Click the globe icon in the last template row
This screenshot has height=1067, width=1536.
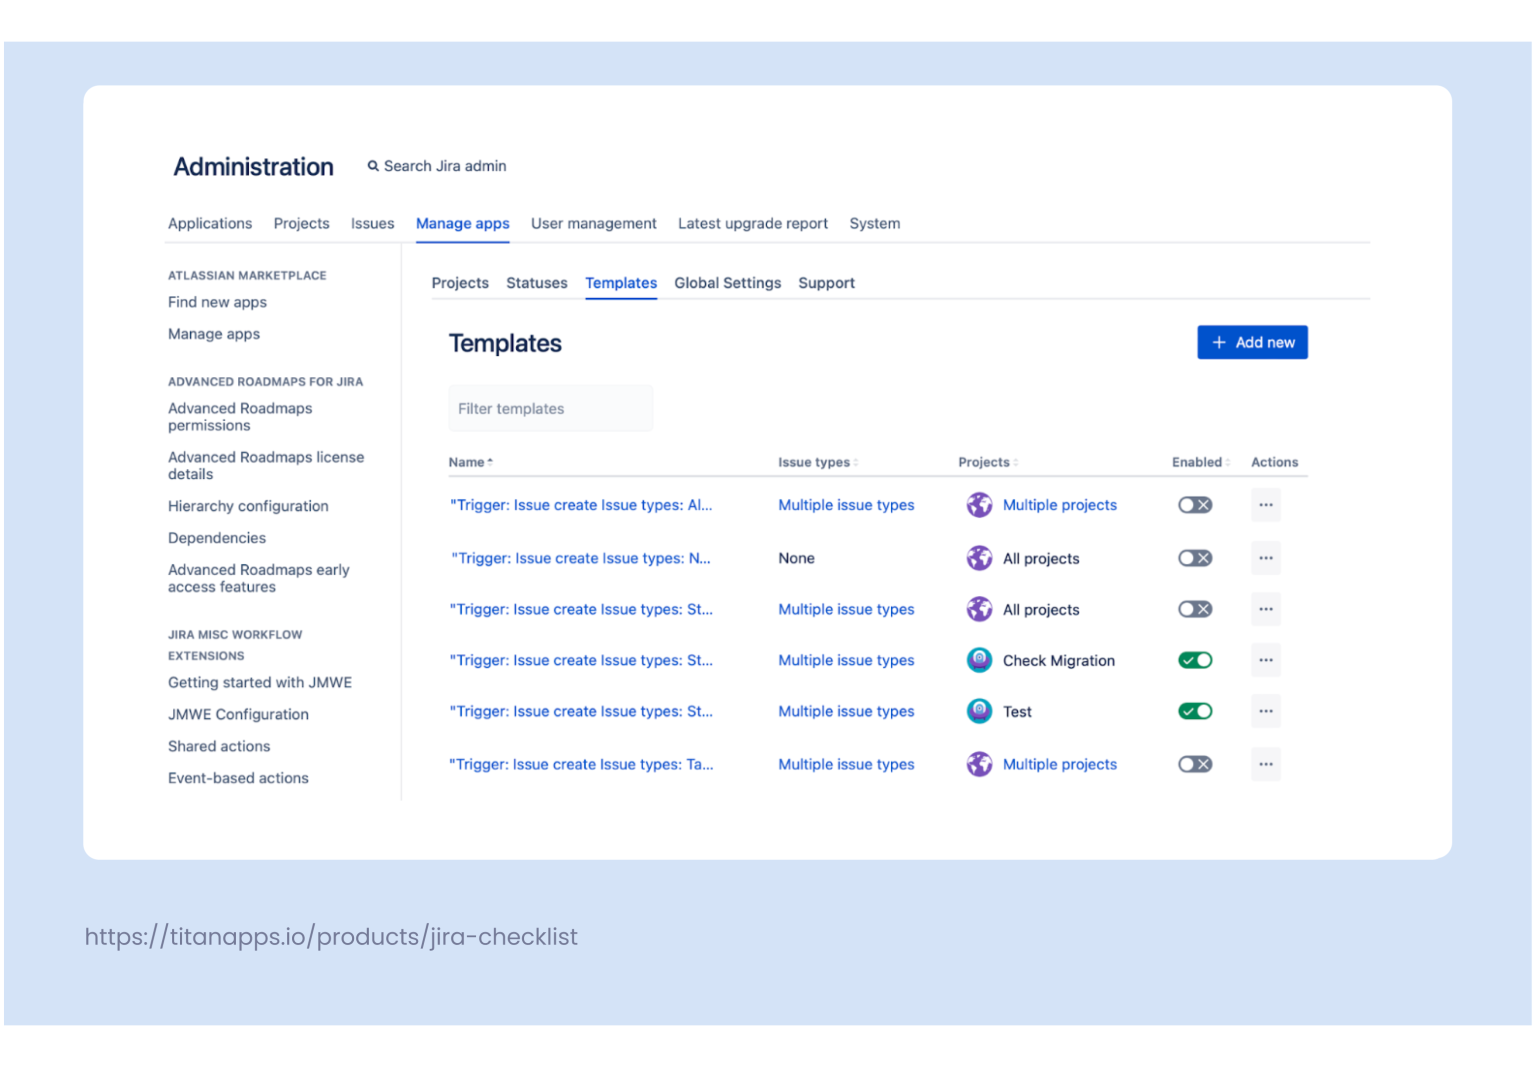tap(979, 764)
